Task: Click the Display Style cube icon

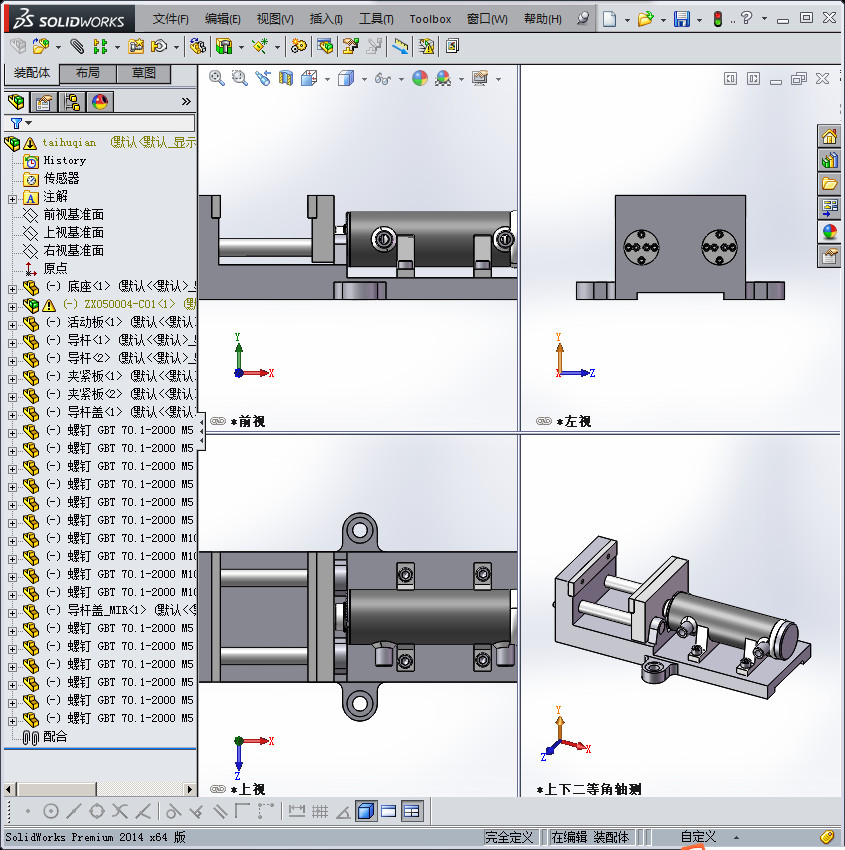Action: click(x=346, y=79)
